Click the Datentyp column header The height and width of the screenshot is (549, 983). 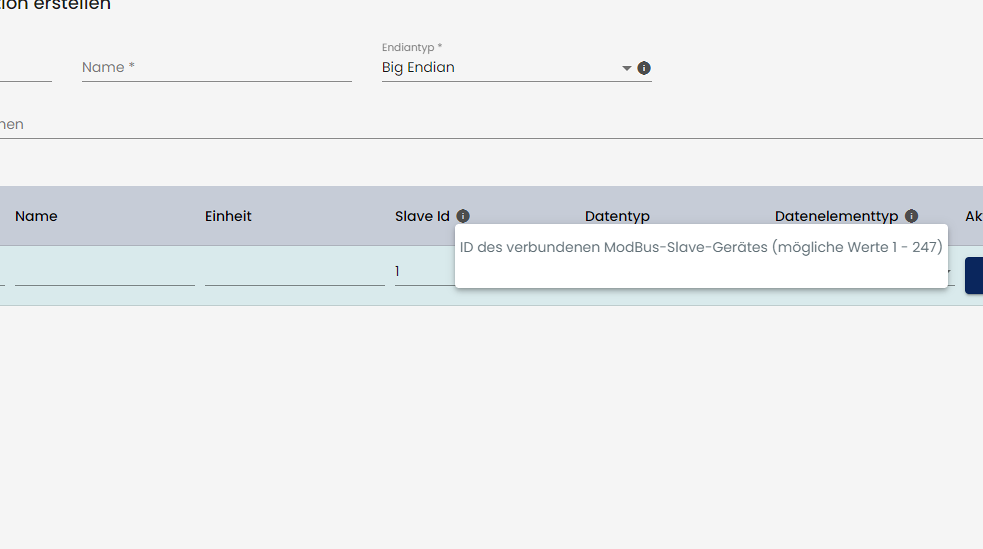(617, 216)
